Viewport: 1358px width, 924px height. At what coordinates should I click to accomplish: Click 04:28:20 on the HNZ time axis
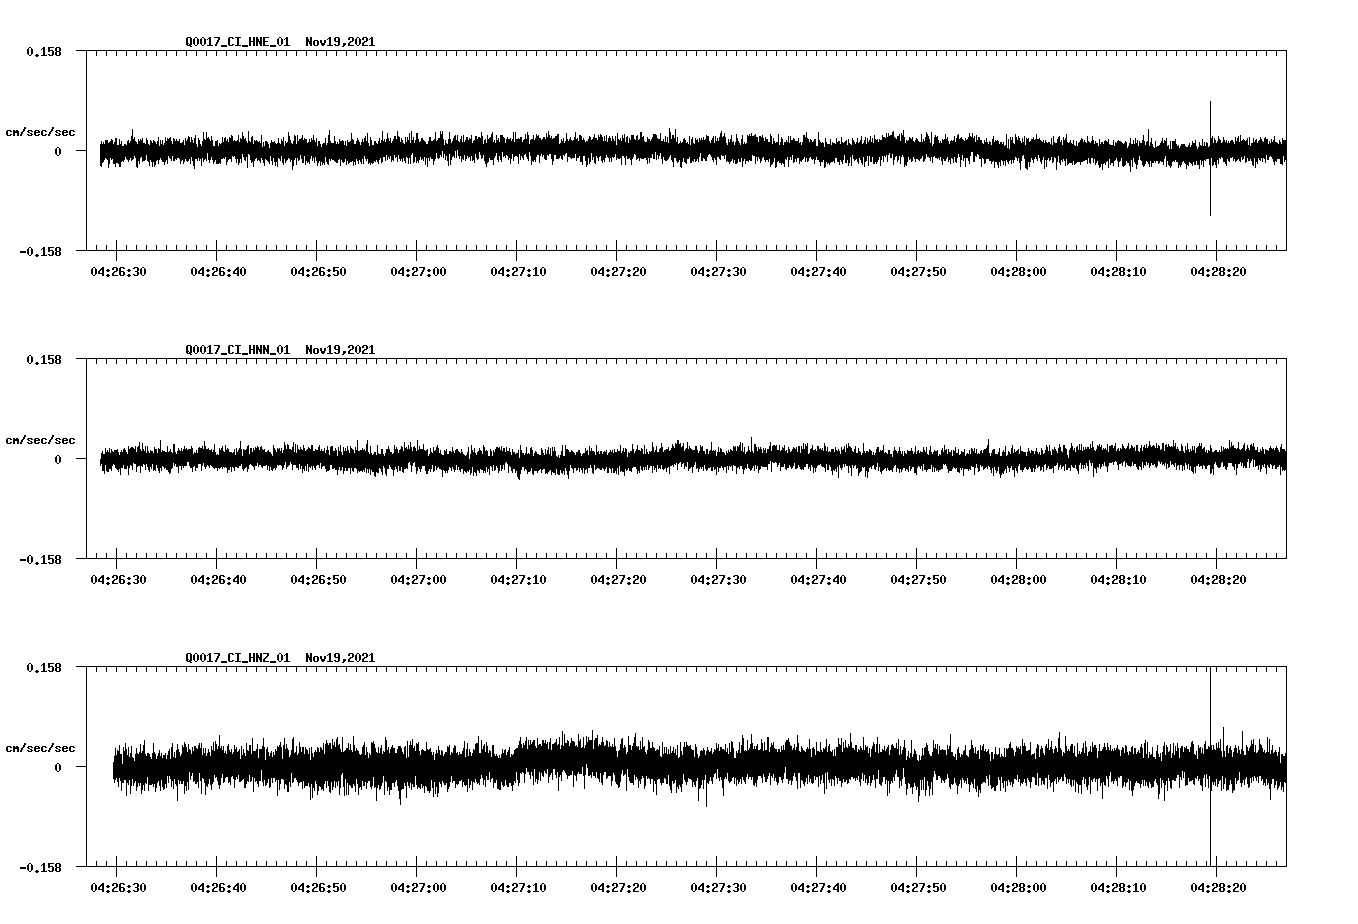tap(1218, 887)
